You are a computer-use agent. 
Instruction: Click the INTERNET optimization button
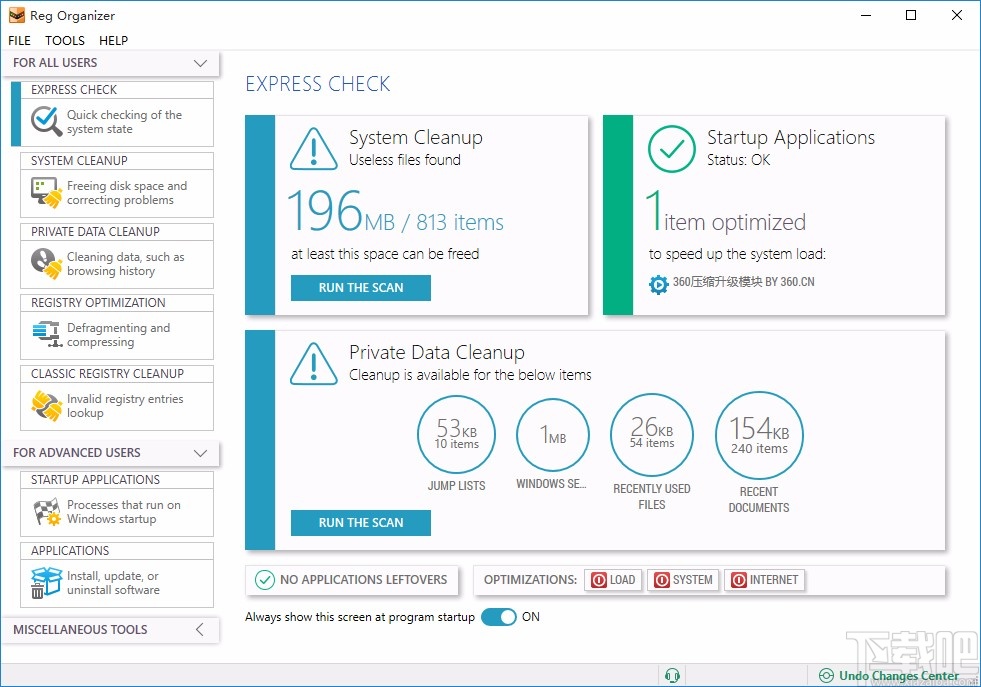[x=765, y=580]
